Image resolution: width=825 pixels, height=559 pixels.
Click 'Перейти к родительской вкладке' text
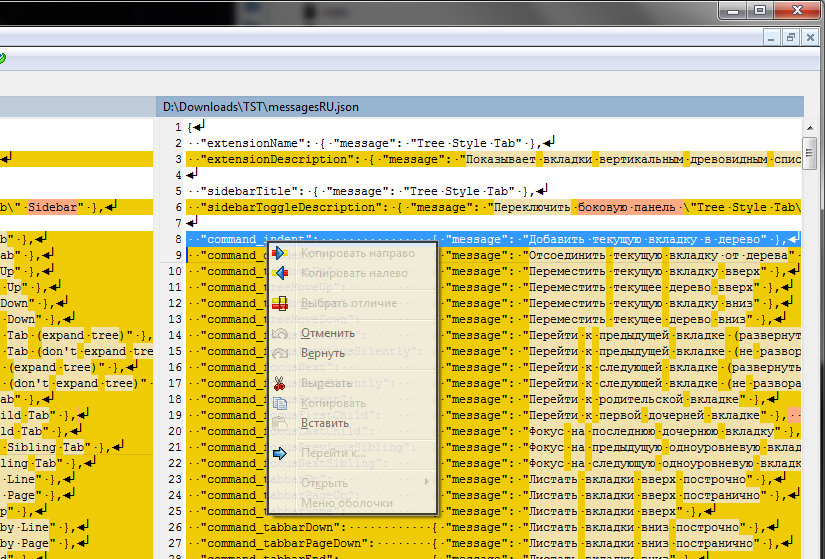[x=633, y=399]
